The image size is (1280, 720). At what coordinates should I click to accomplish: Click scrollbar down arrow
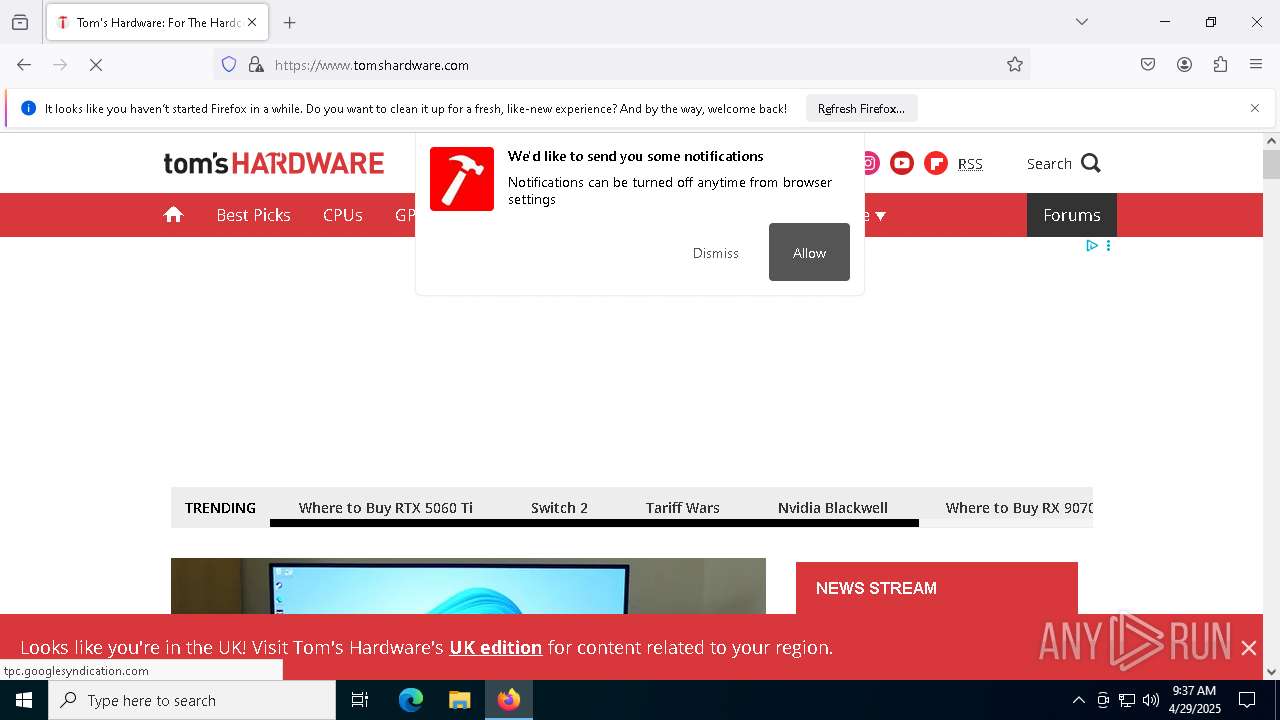[x=1271, y=672]
